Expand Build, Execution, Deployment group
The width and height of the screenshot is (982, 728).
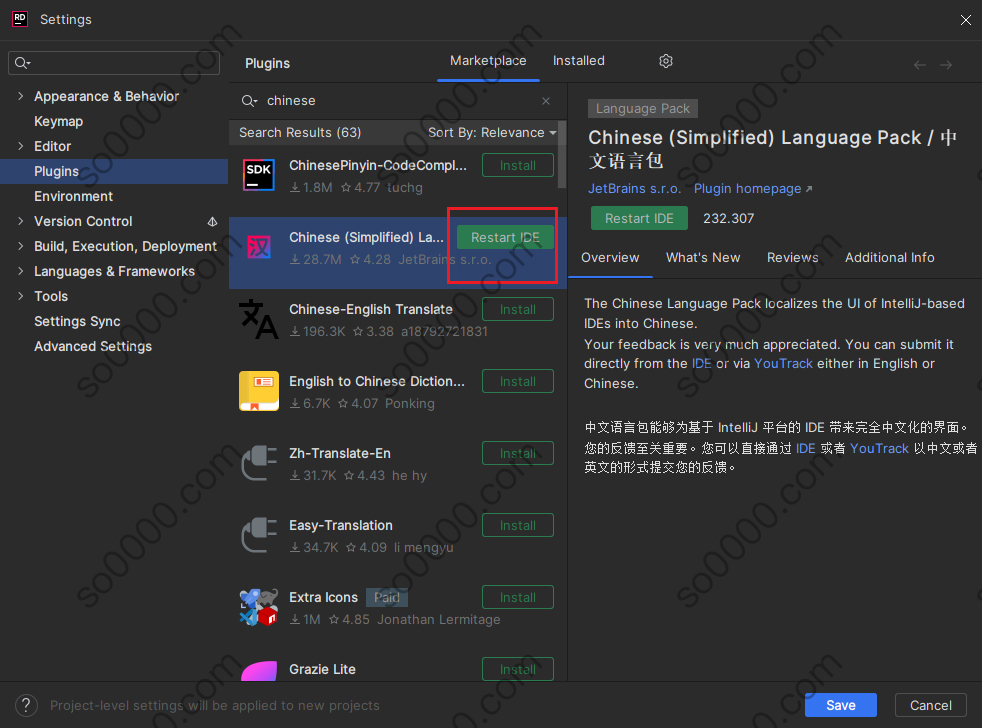(21, 247)
